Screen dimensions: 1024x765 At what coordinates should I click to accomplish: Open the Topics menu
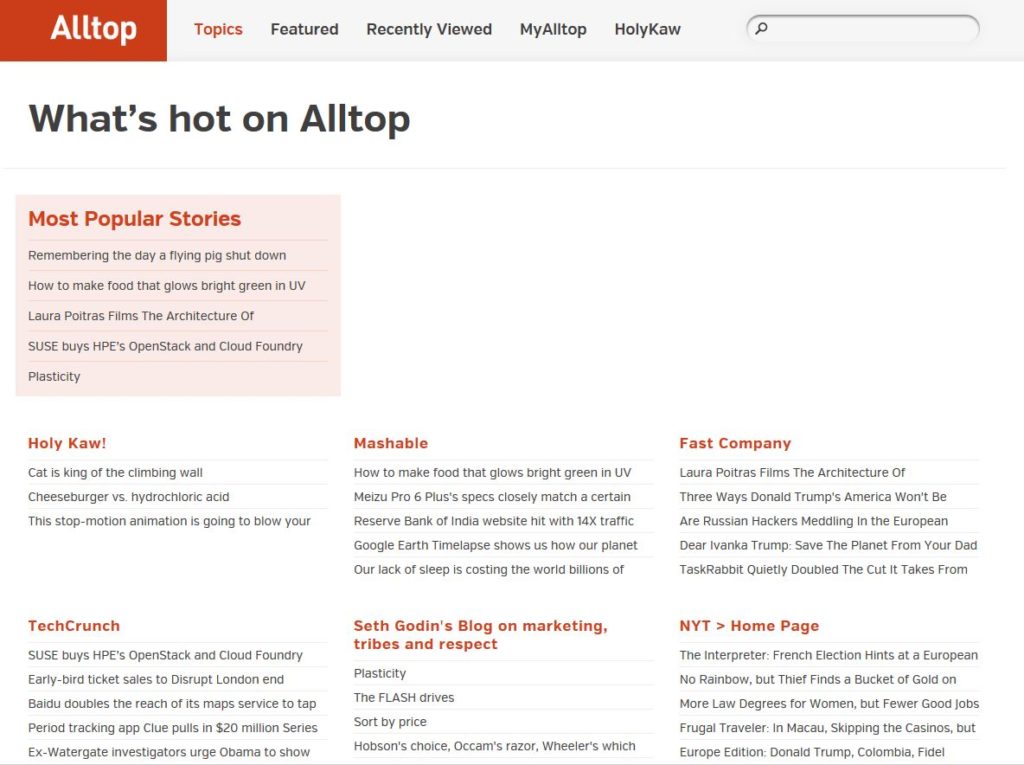pyautogui.click(x=218, y=29)
